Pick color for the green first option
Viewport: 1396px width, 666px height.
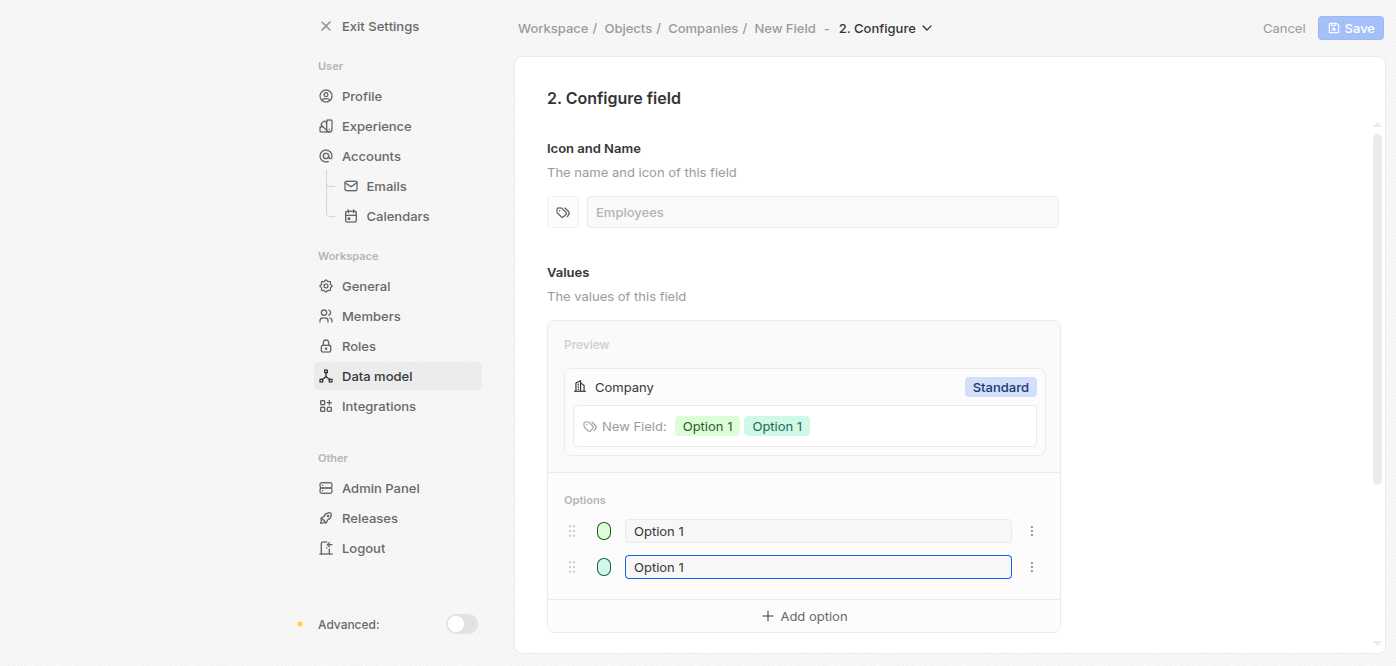point(604,531)
